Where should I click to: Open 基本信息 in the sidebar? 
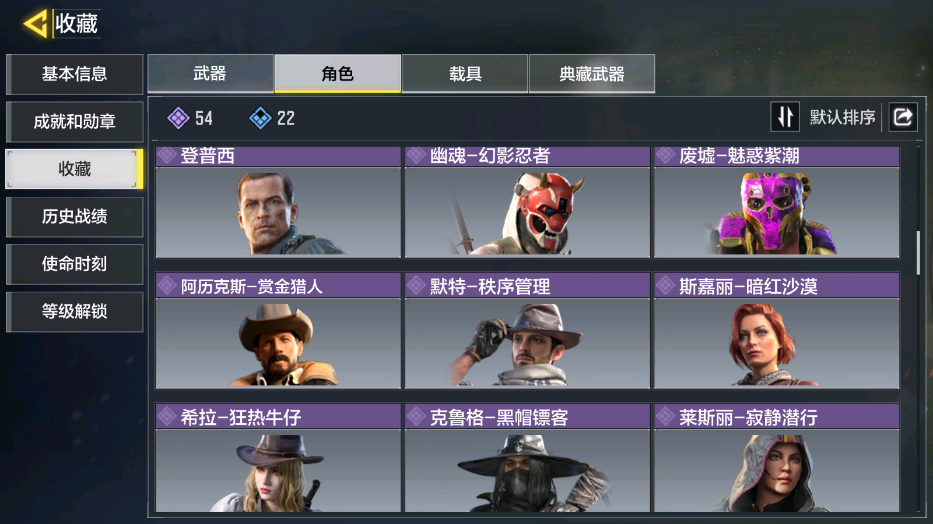pyautogui.click(x=74, y=74)
